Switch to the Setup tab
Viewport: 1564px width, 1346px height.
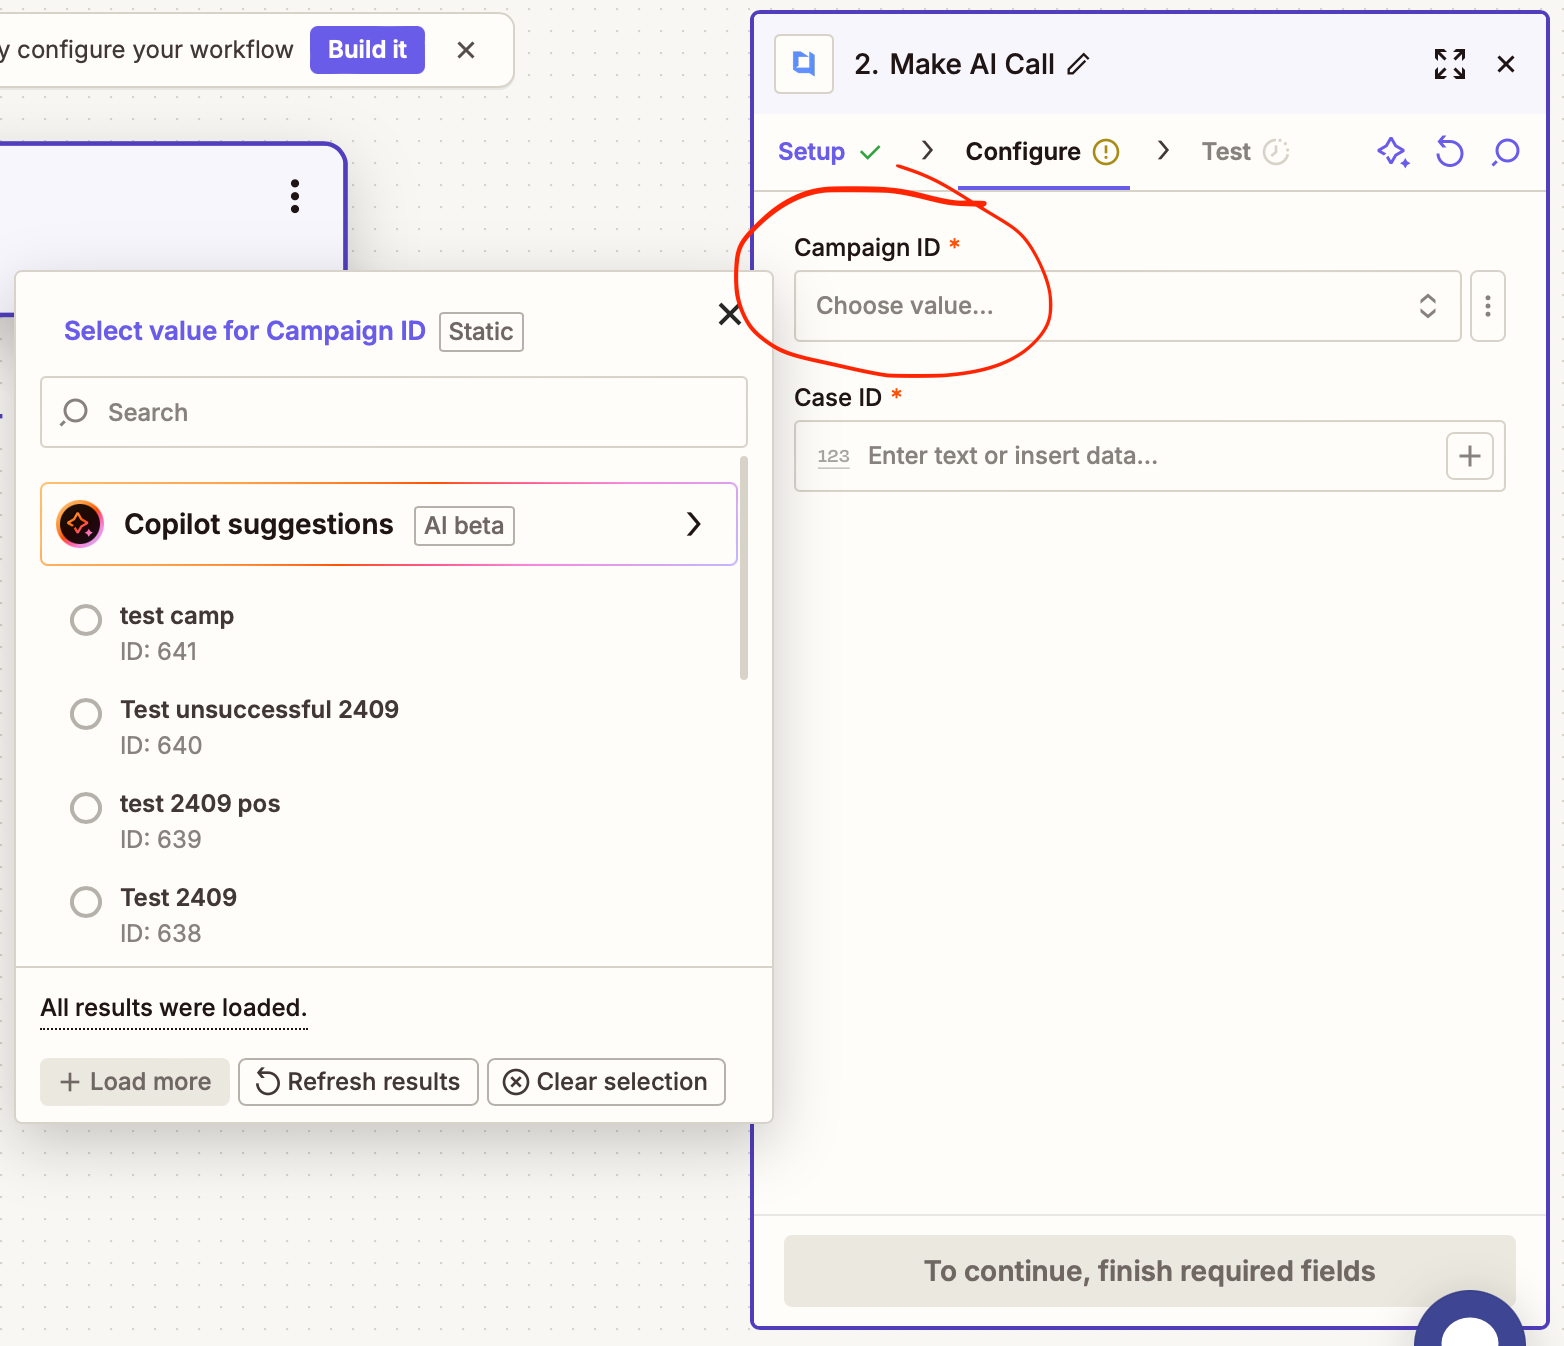[812, 151]
